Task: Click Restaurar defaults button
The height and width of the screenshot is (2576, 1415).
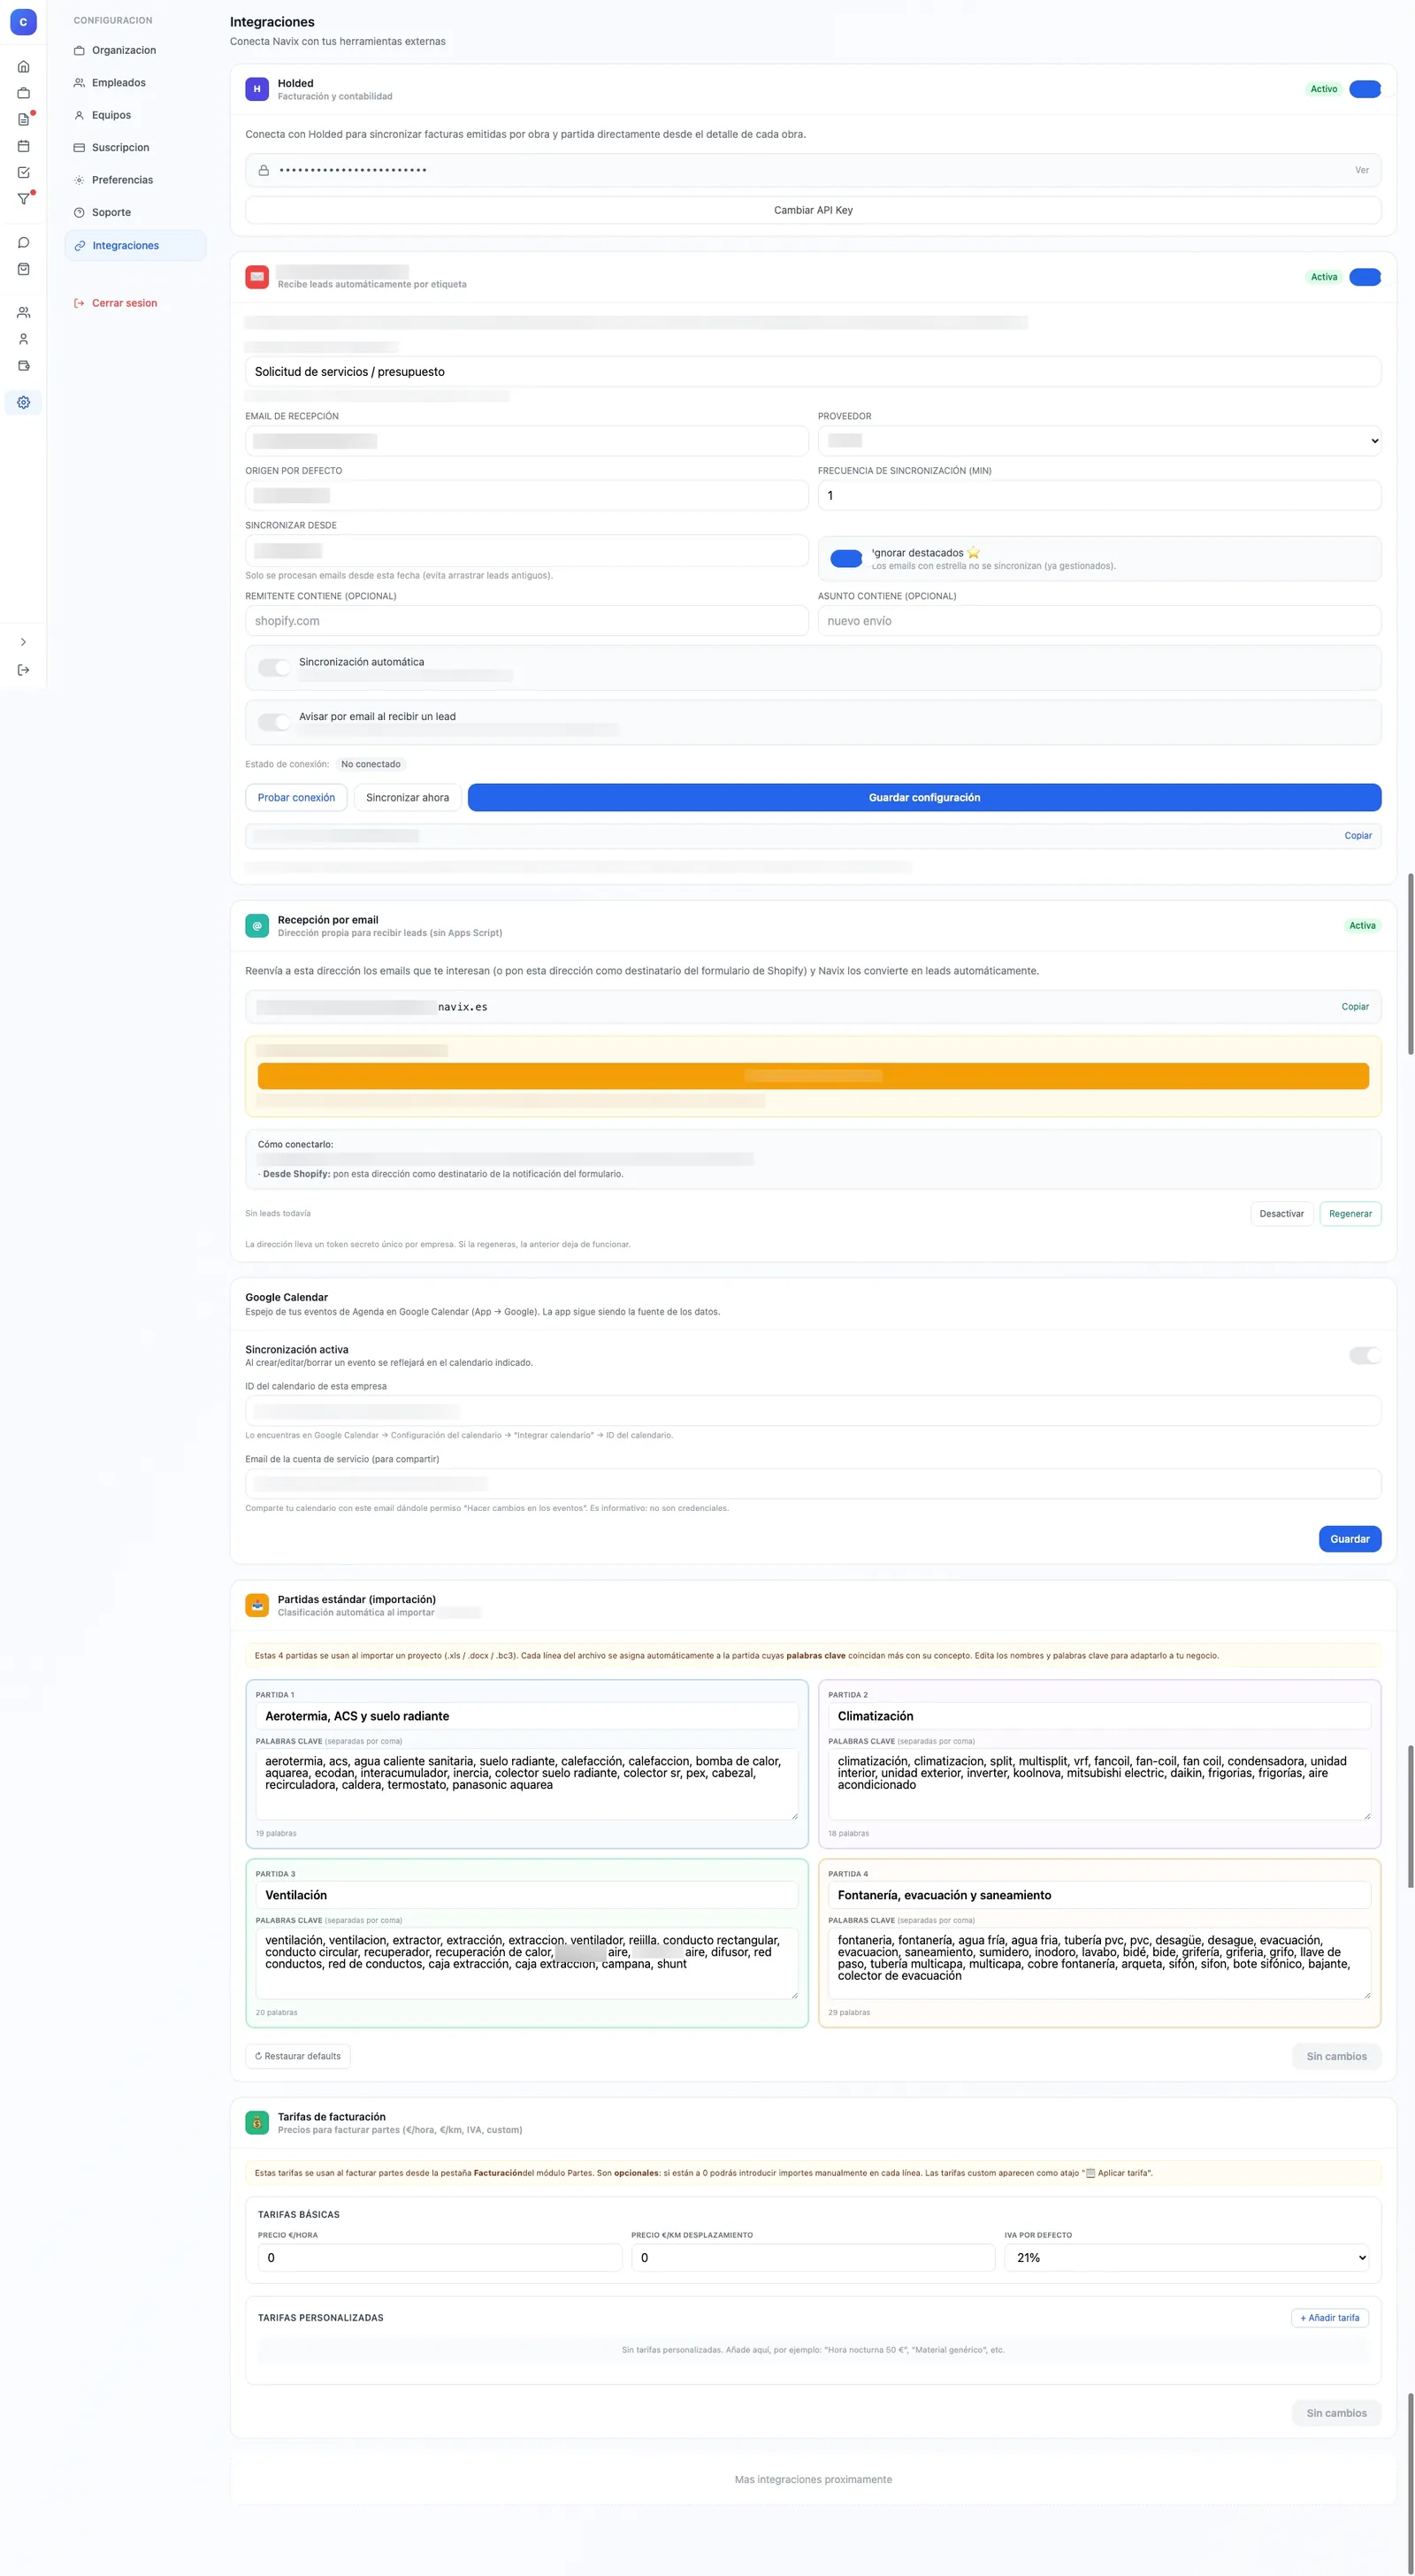Action: click(x=298, y=2056)
